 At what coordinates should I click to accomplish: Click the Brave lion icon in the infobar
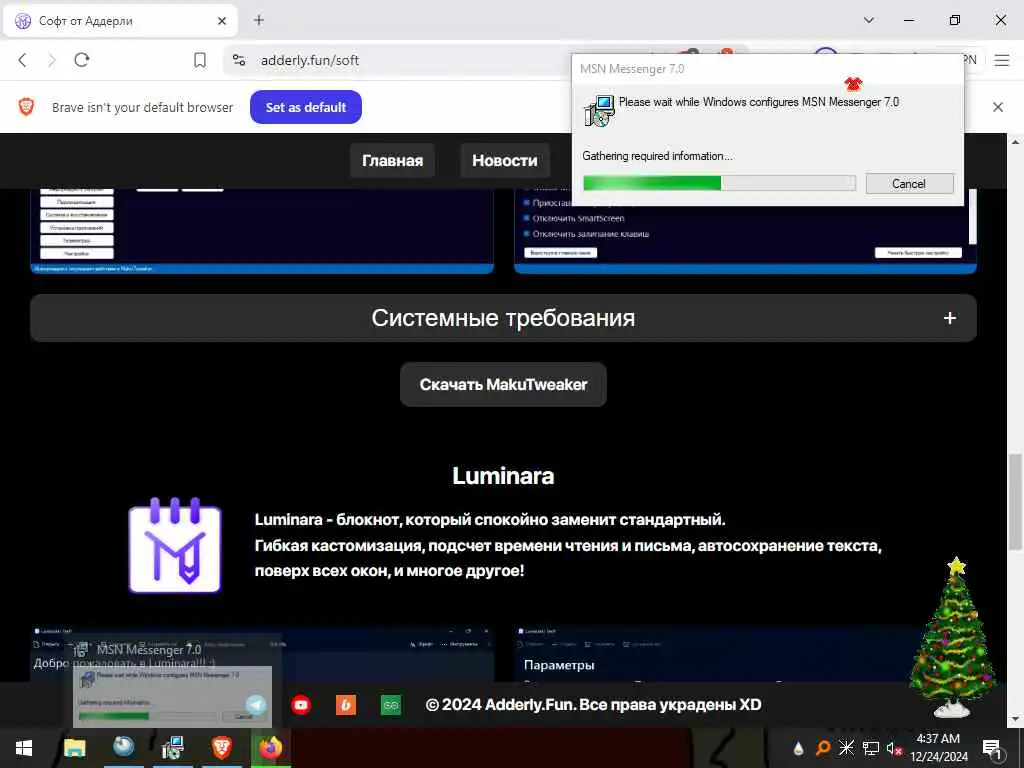26,107
